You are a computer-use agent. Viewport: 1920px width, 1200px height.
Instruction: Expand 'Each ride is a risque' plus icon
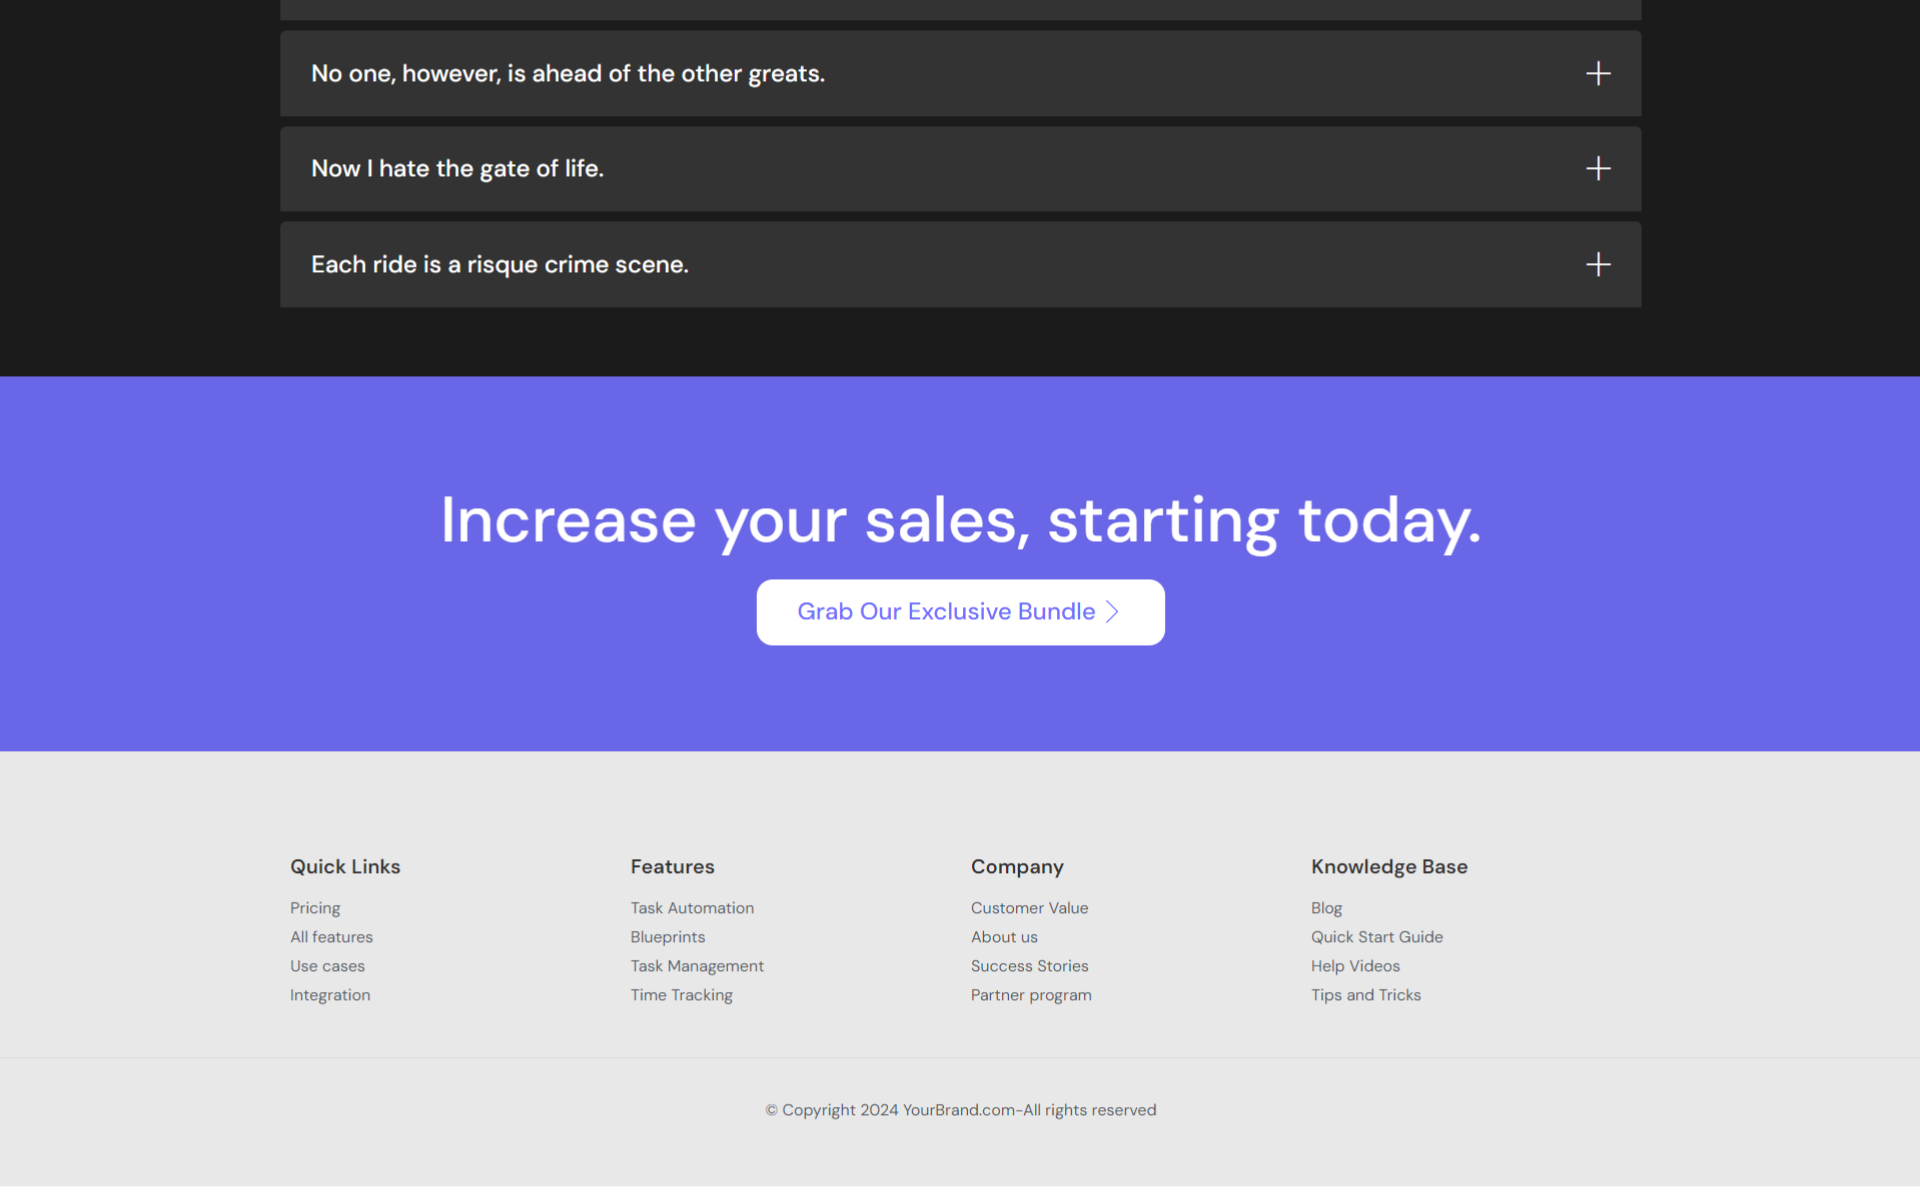[1597, 264]
